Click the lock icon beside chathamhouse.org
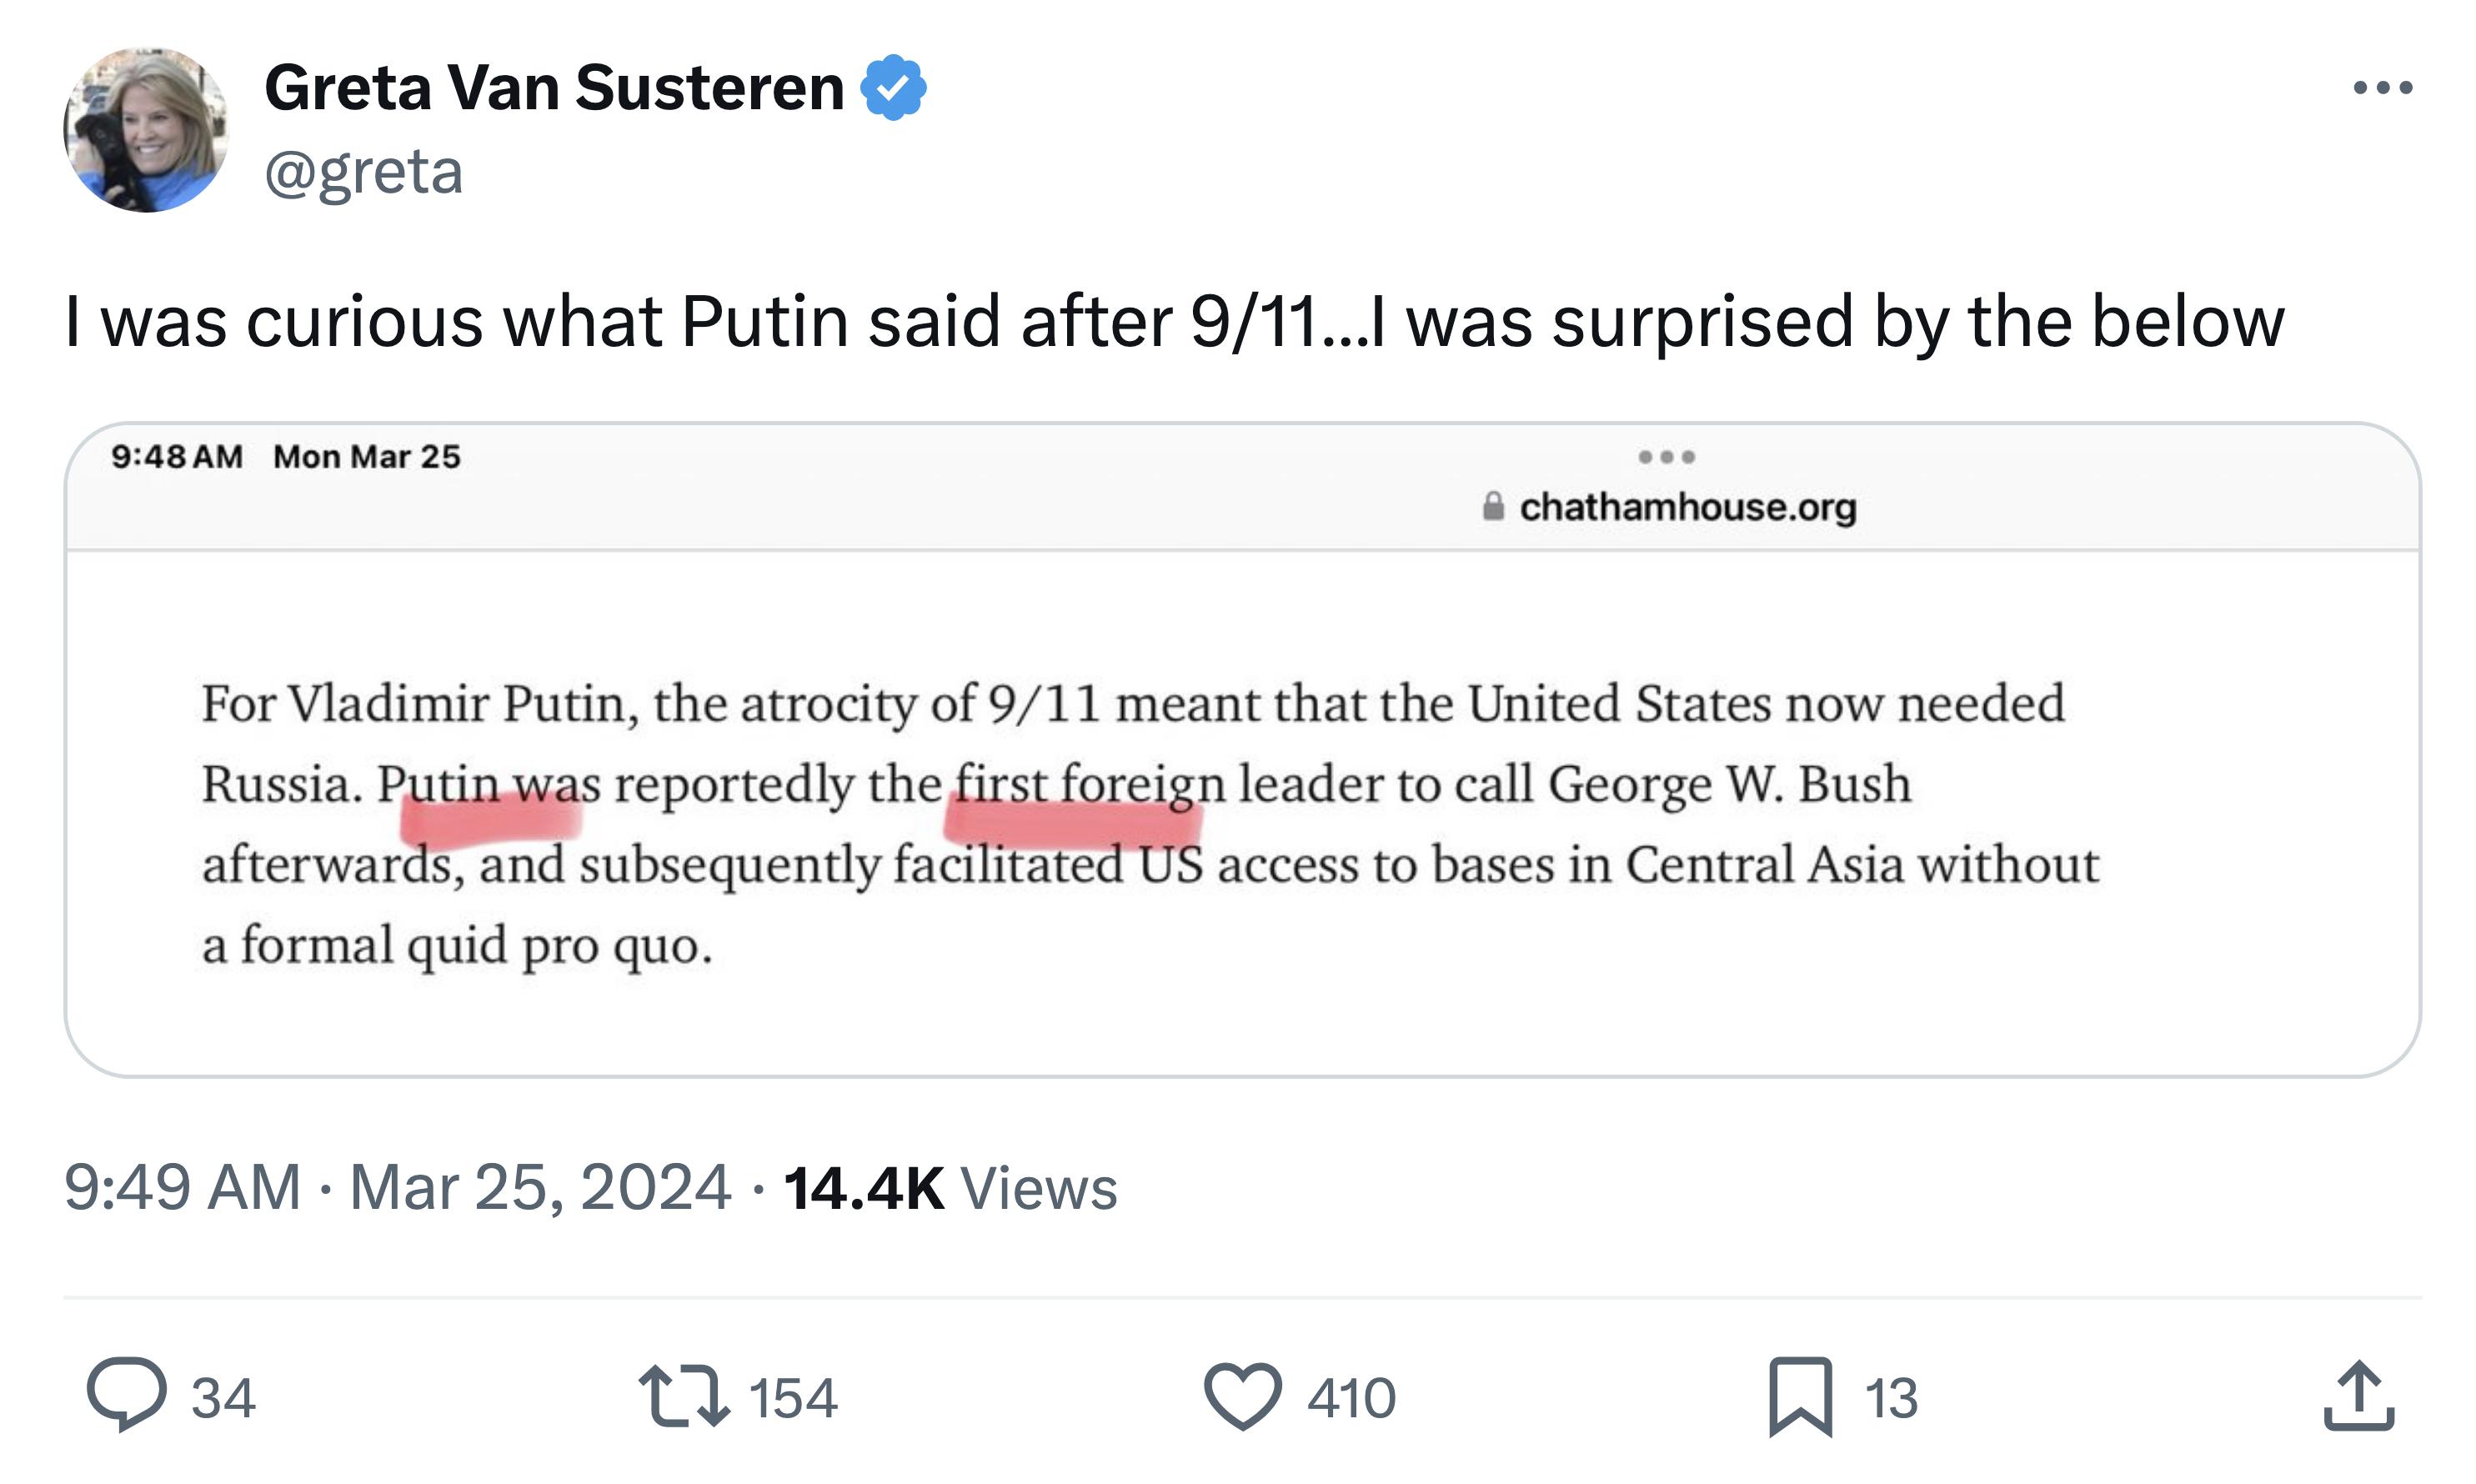Viewport: 2476px width, 1484px height. pos(1493,506)
